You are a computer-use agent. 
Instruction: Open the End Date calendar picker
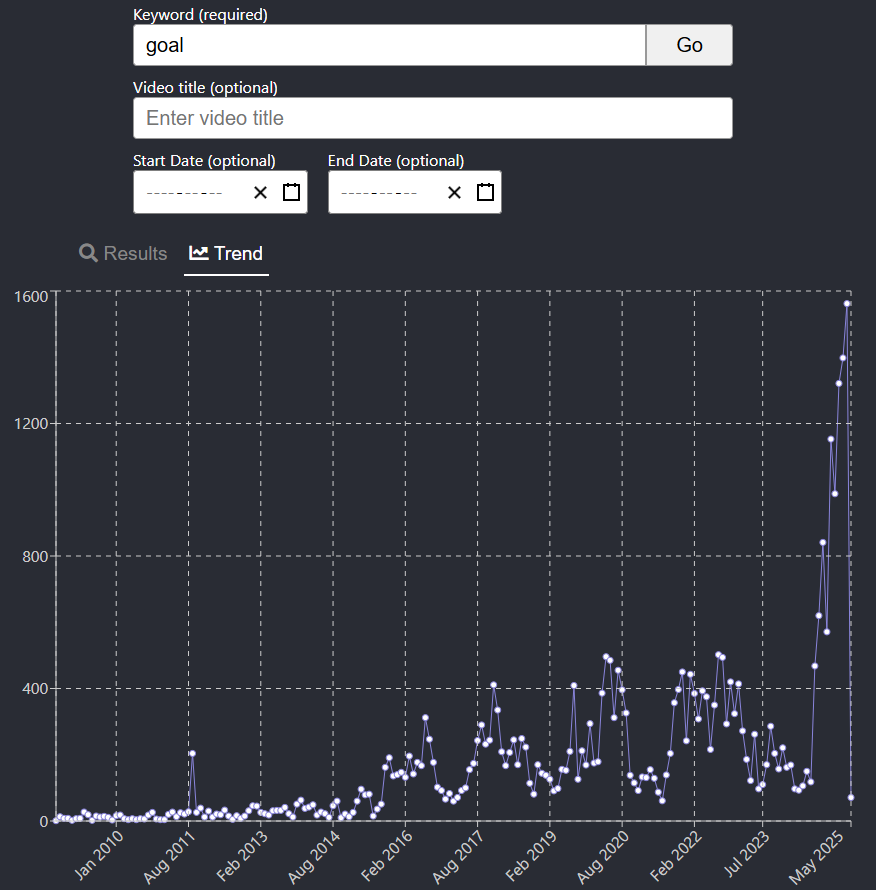[485, 192]
